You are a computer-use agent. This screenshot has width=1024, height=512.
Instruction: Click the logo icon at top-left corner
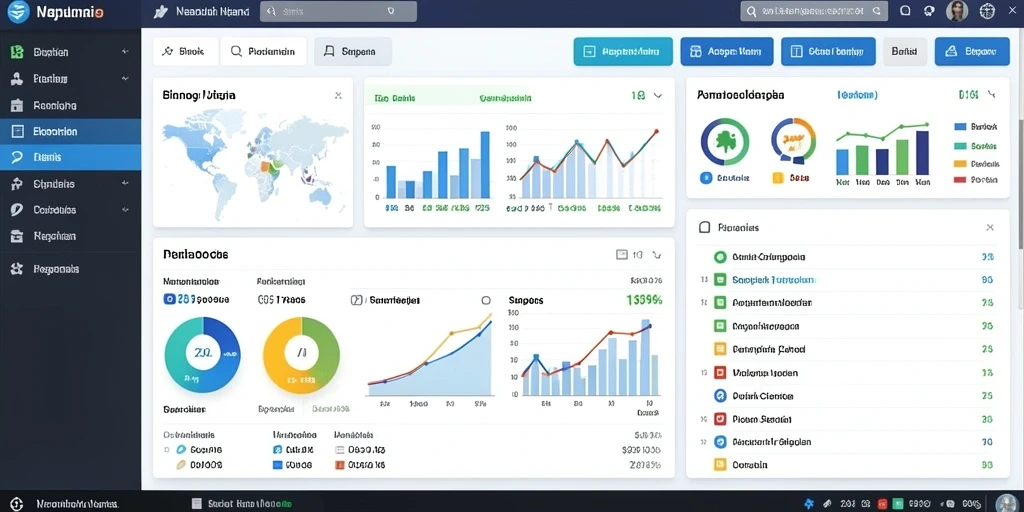click(x=18, y=12)
